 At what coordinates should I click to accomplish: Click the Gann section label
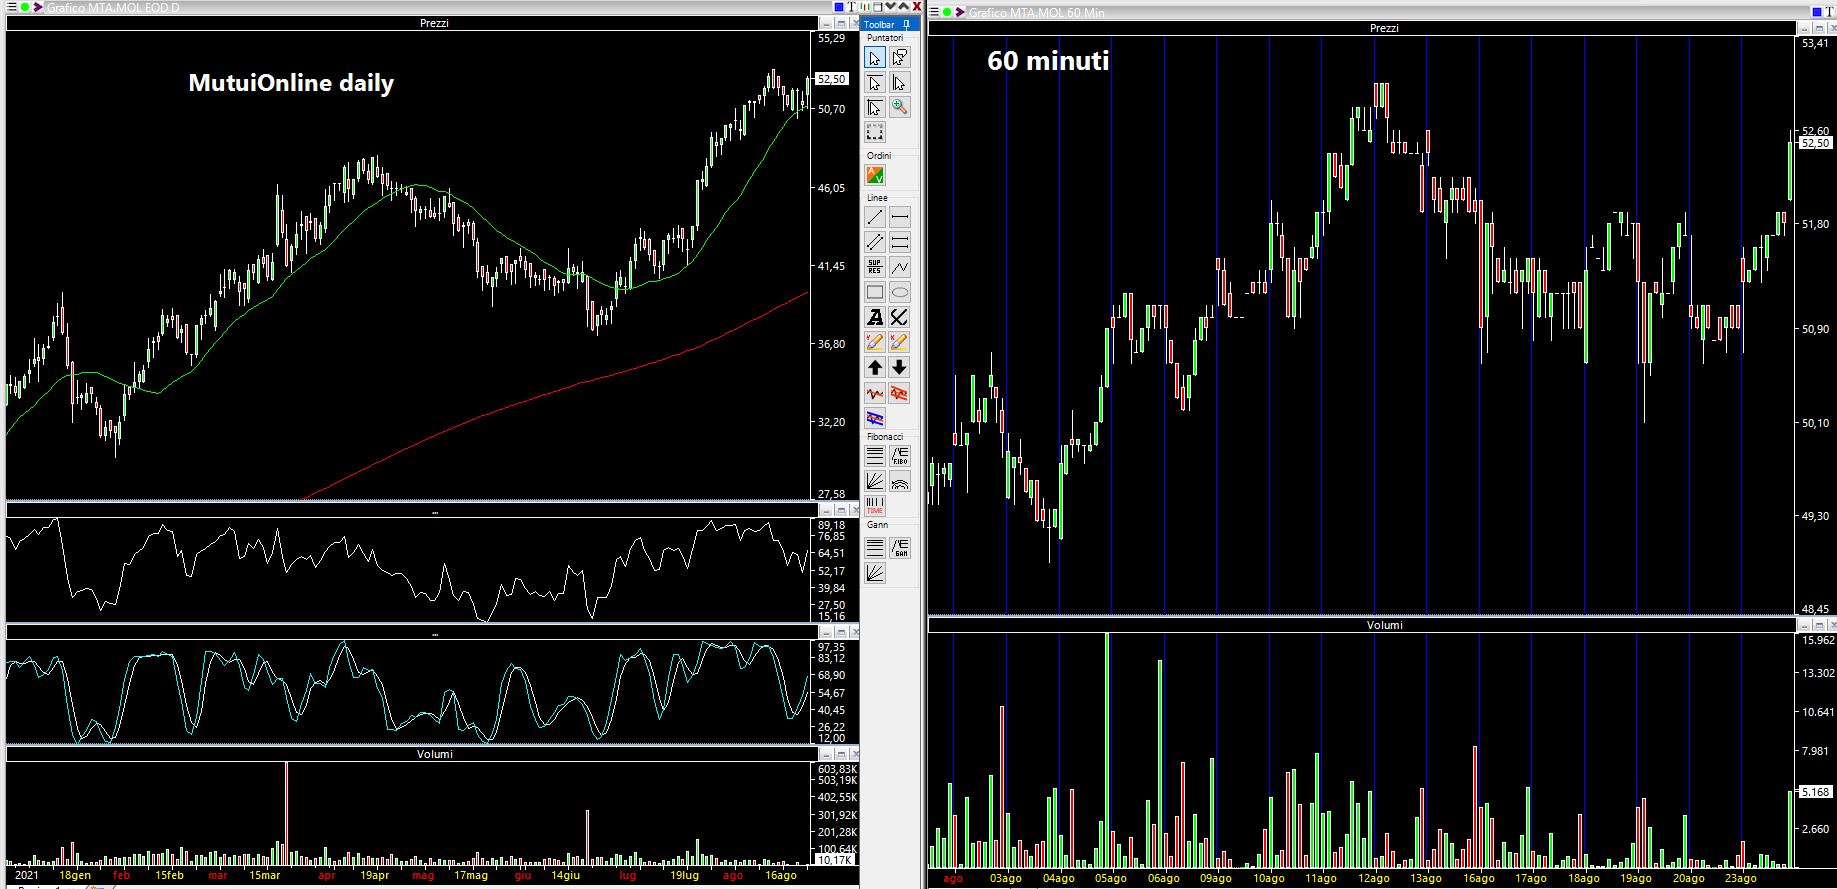pos(877,524)
